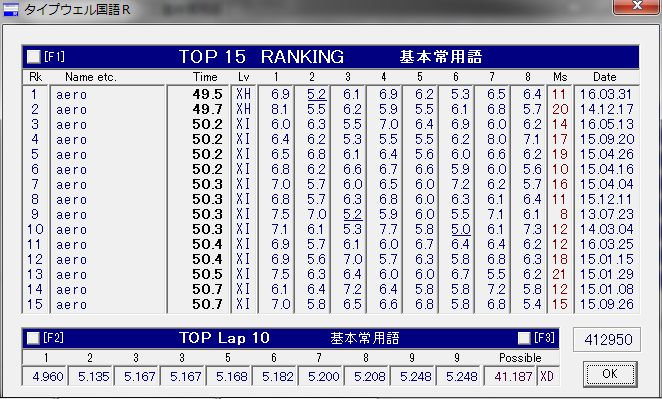The image size is (662, 399).
Task: Click the underlined 5.2 in rank 1 row
Action: pos(317,95)
